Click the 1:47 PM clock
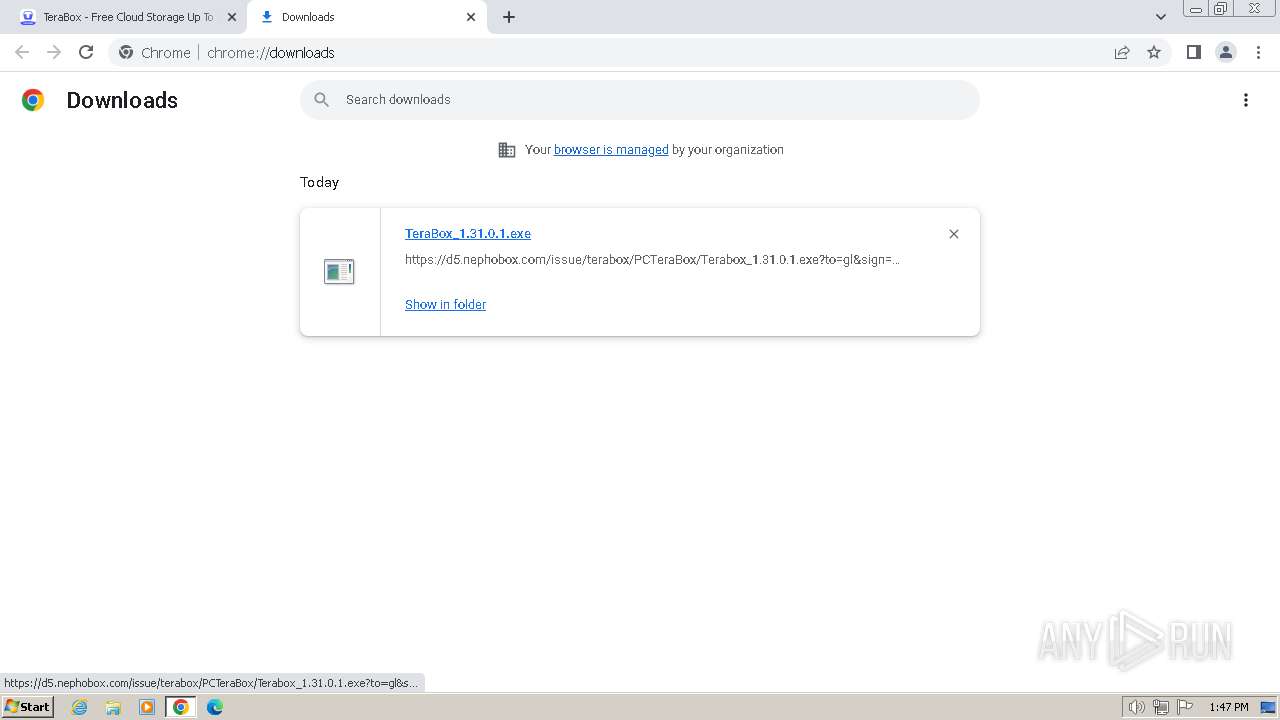The image size is (1280, 720). (1229, 707)
